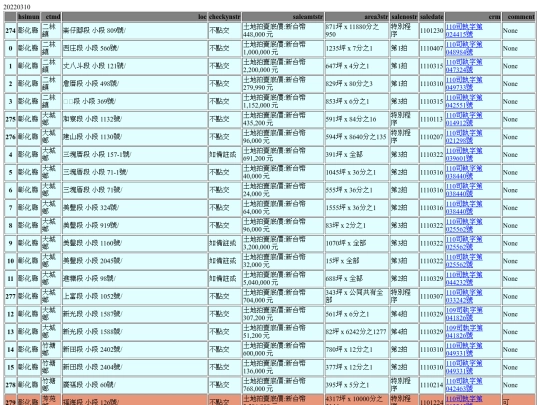This screenshot has height=405, width=540.
Task: Click area cell '343坪 x 公同共有全部'
Action: [357, 297]
